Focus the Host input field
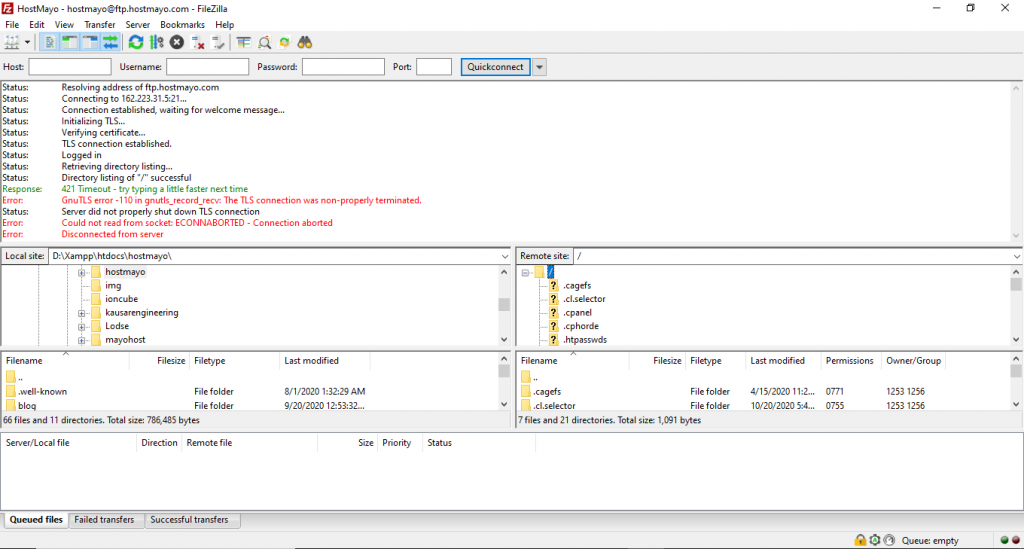 [70, 67]
